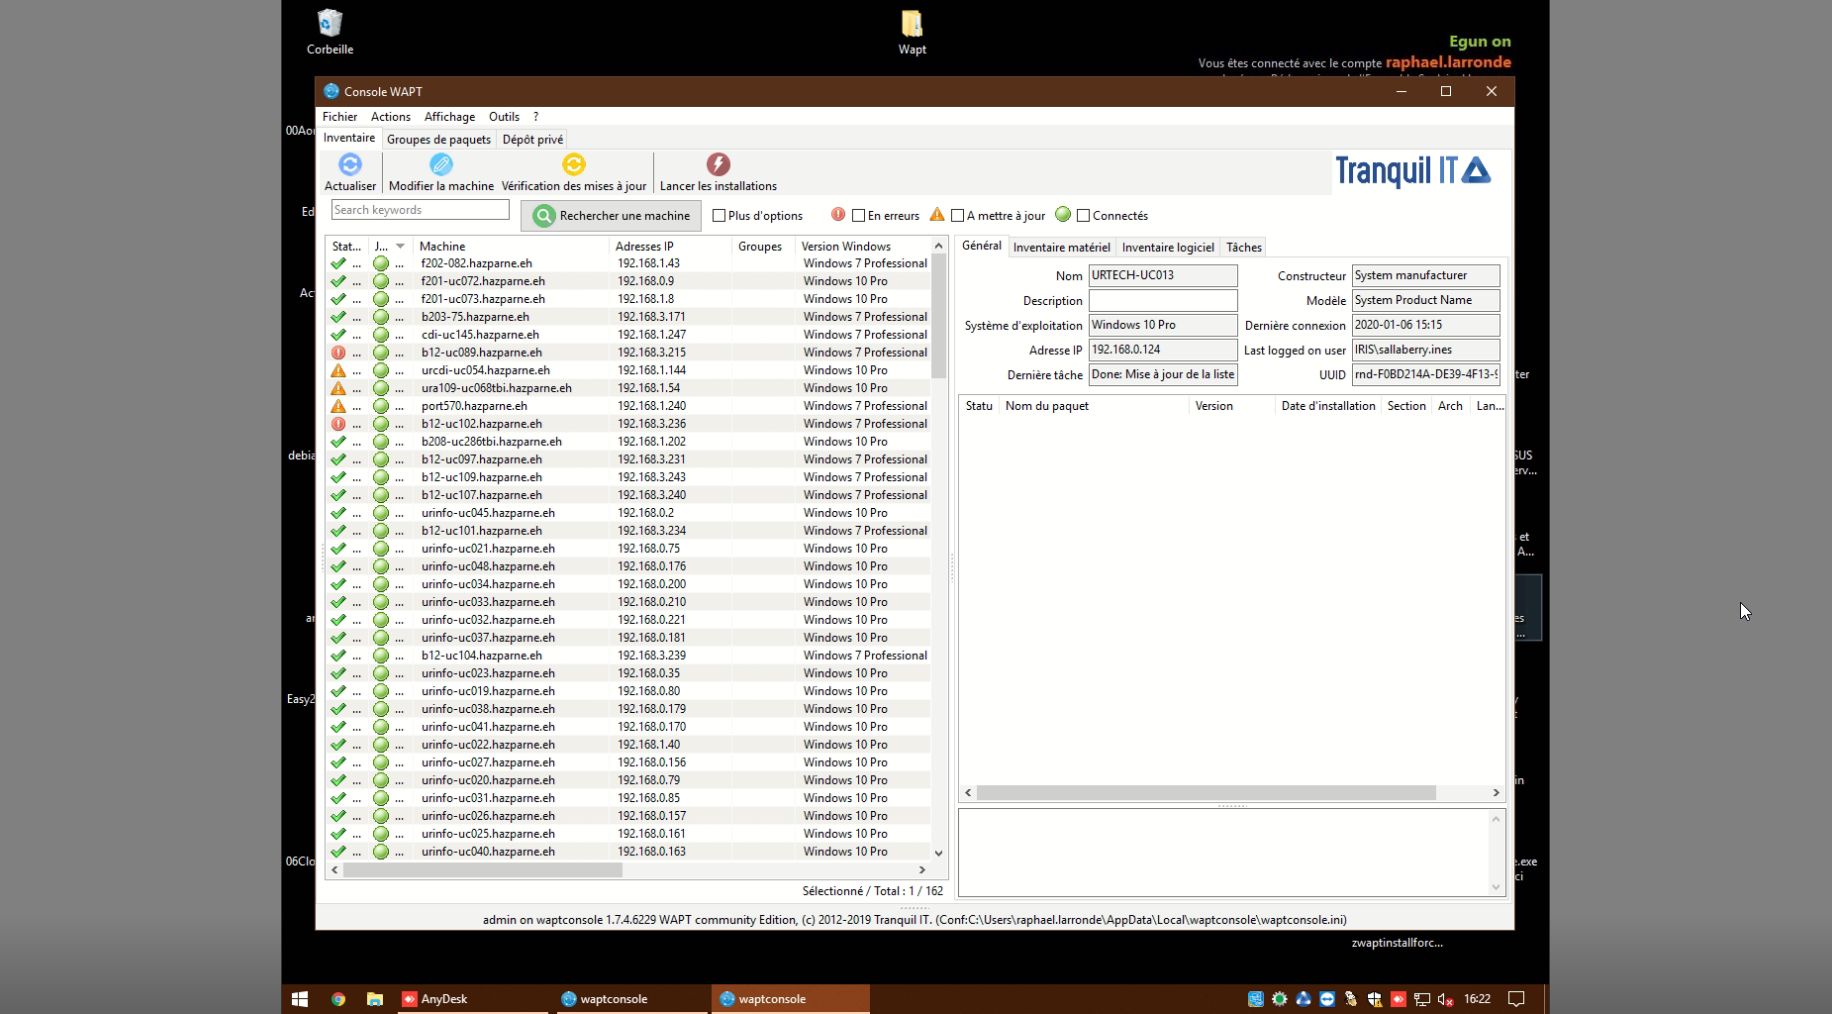Click the UUID field
1832x1014 pixels.
1426,375
